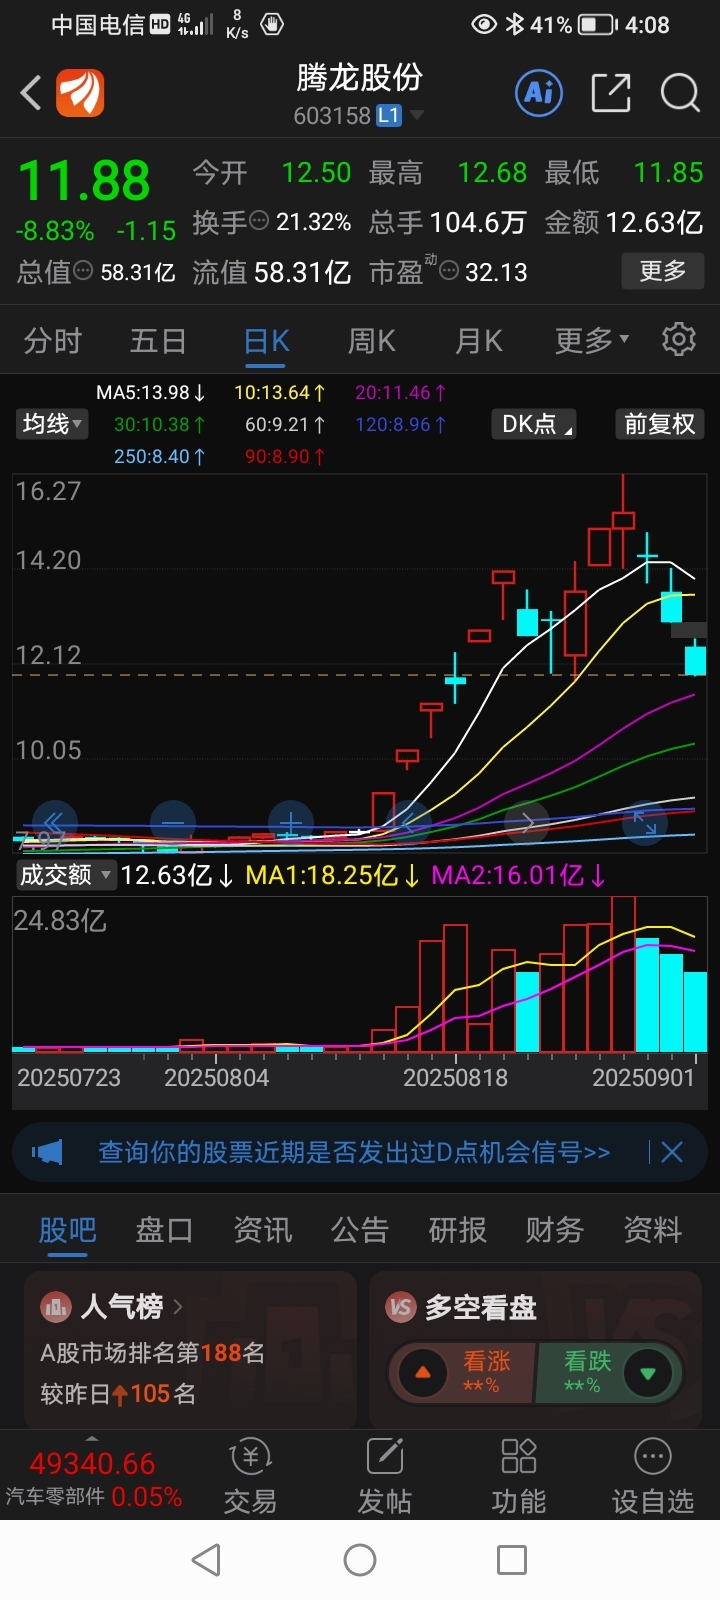The image size is (720, 1600).
Task: Tap info icon next to 总值
Action: (84, 271)
